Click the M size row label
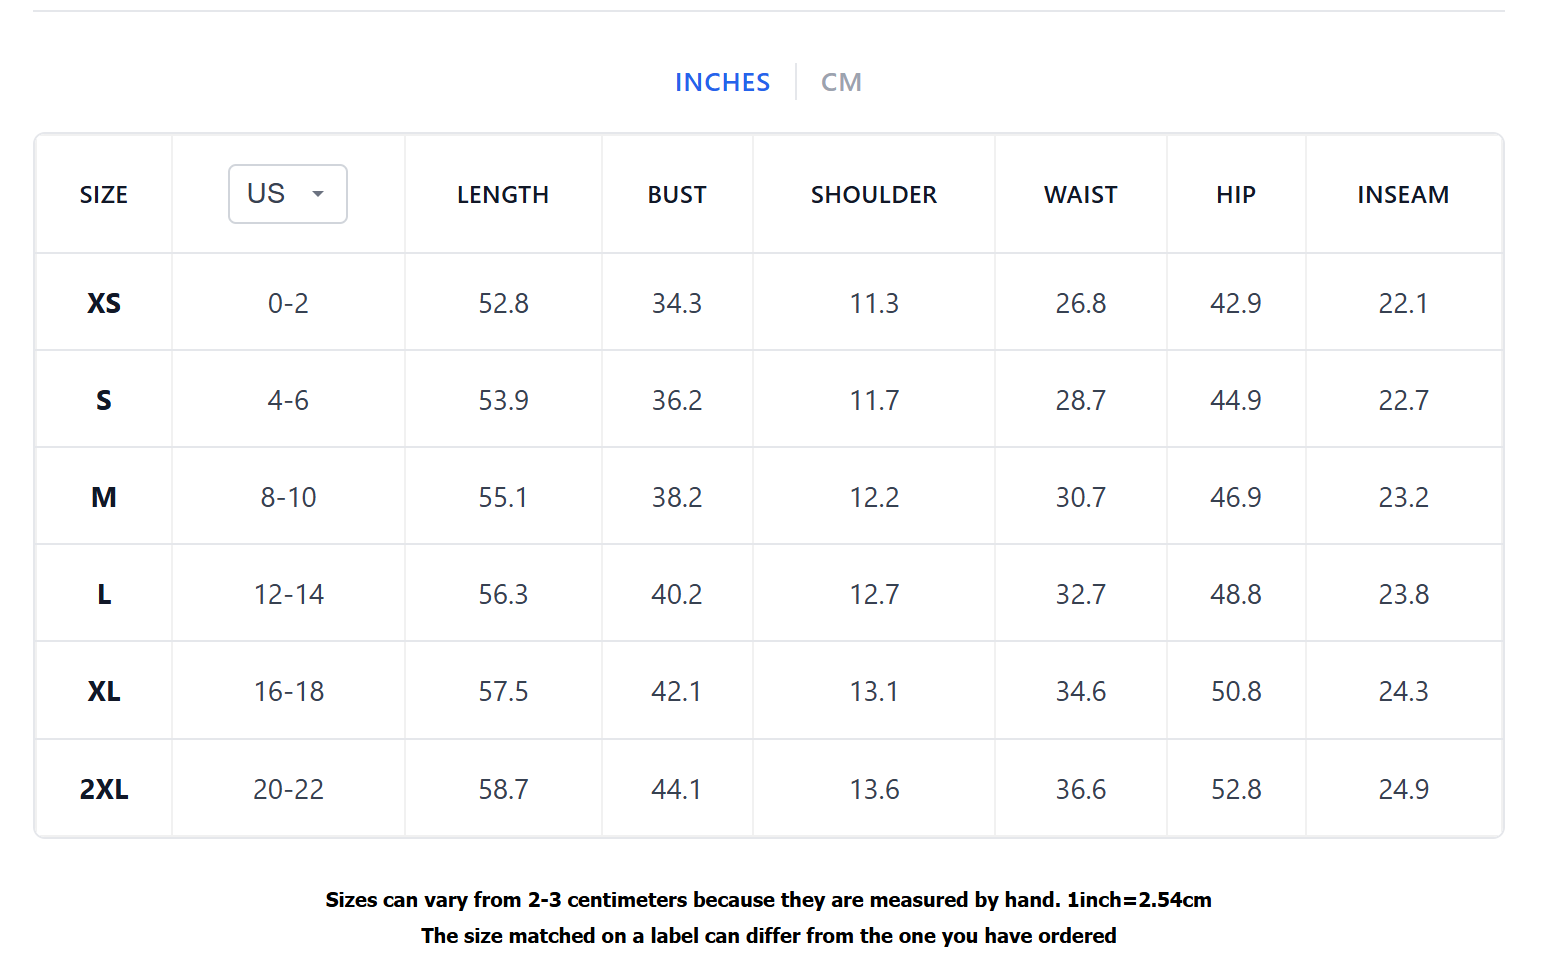Viewport: 1554px width, 956px height. [104, 497]
